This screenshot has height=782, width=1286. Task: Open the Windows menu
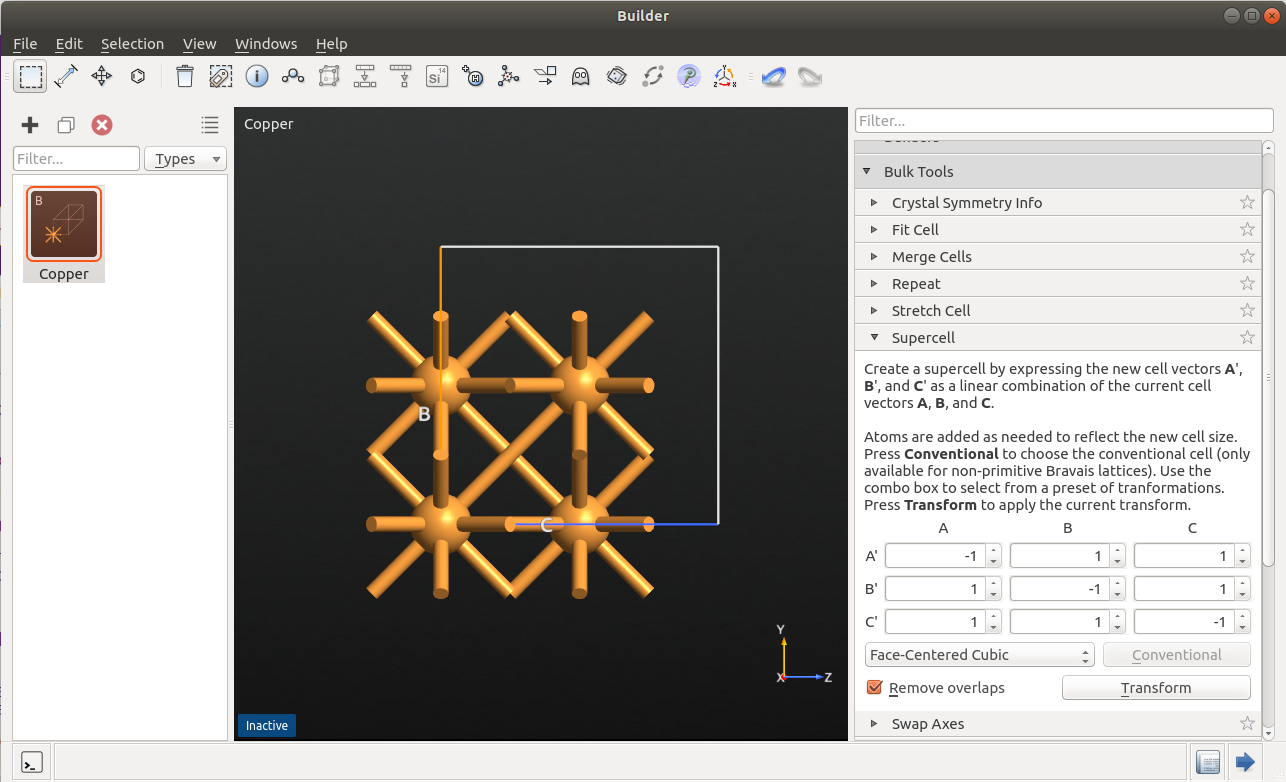coord(266,44)
